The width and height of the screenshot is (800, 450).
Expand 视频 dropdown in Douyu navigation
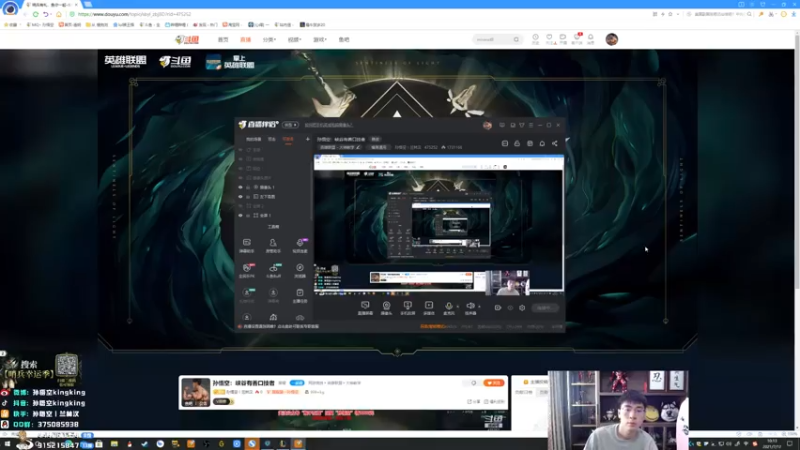coord(294,39)
